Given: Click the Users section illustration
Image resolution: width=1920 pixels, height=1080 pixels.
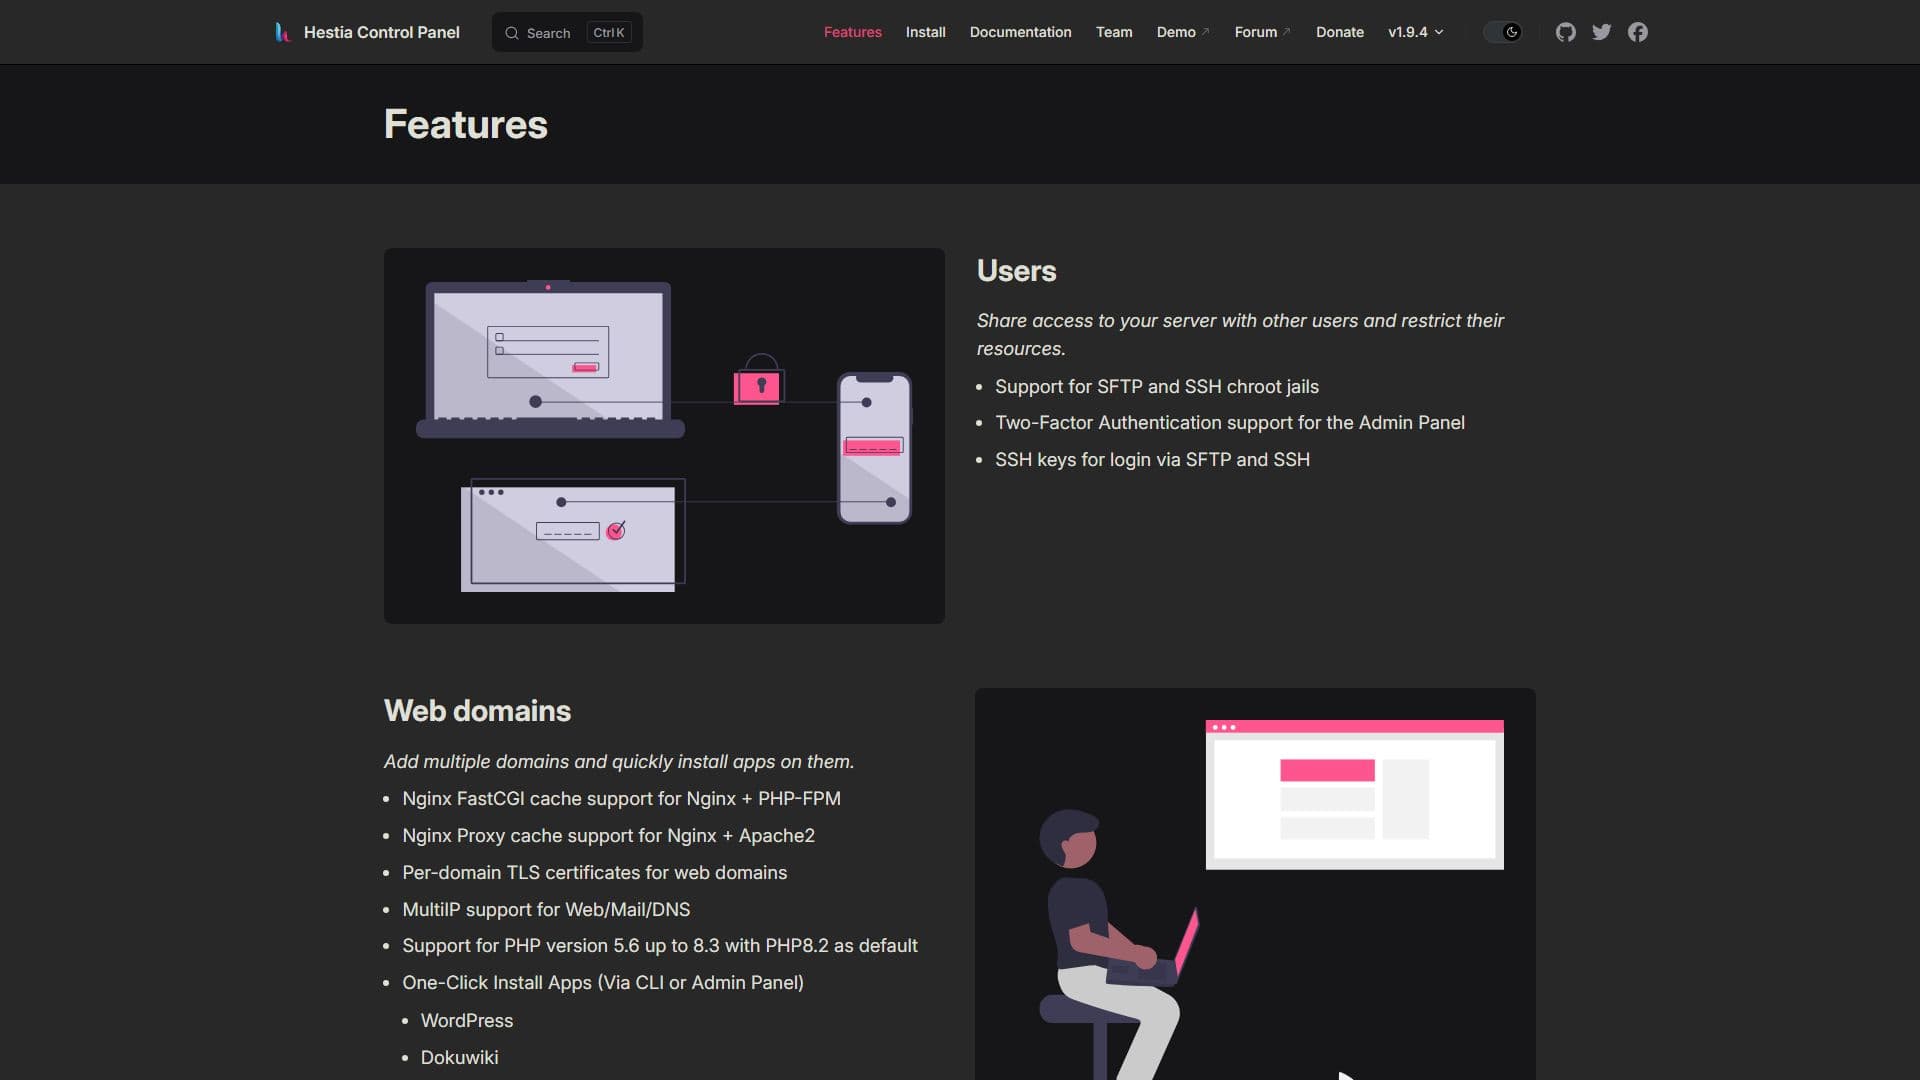Looking at the screenshot, I should coord(664,436).
